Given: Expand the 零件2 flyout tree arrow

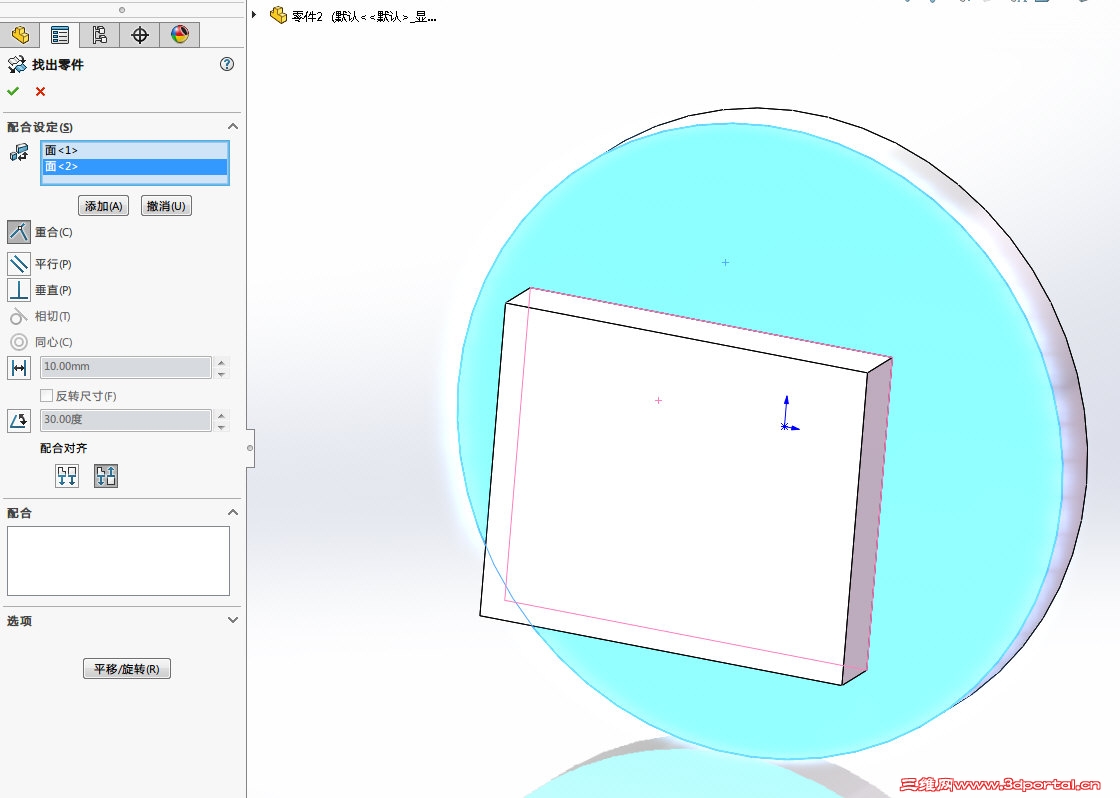Looking at the screenshot, I should pyautogui.click(x=254, y=14).
